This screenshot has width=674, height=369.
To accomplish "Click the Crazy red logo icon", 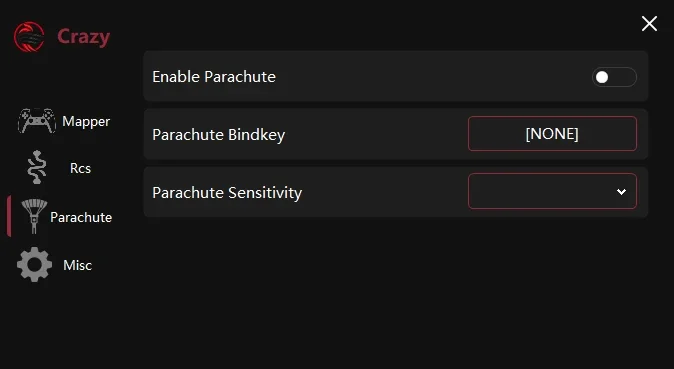I will pyautogui.click(x=29, y=37).
